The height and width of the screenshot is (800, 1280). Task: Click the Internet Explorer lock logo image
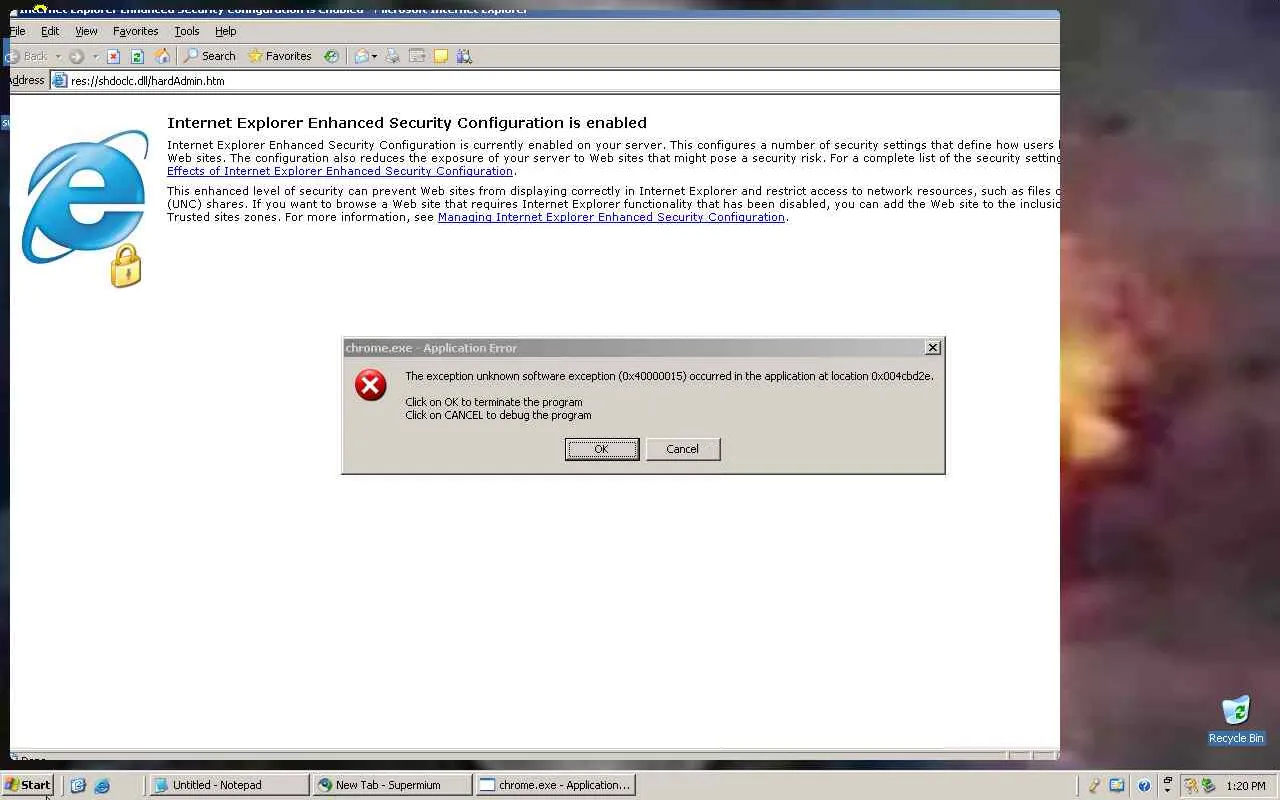[86, 208]
